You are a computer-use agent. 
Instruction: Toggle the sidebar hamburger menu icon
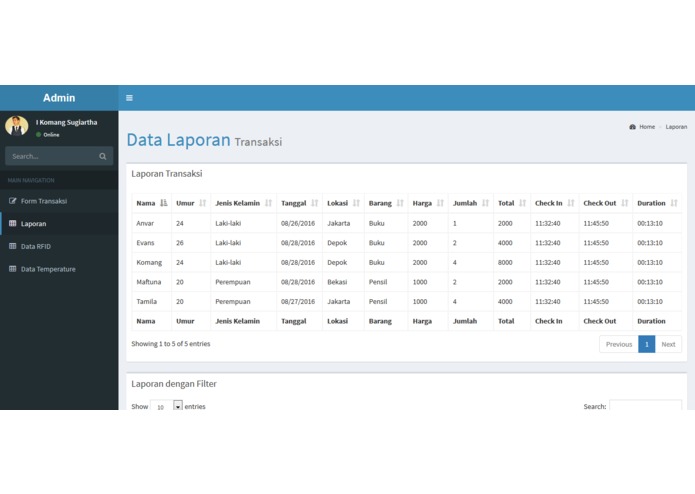129,98
